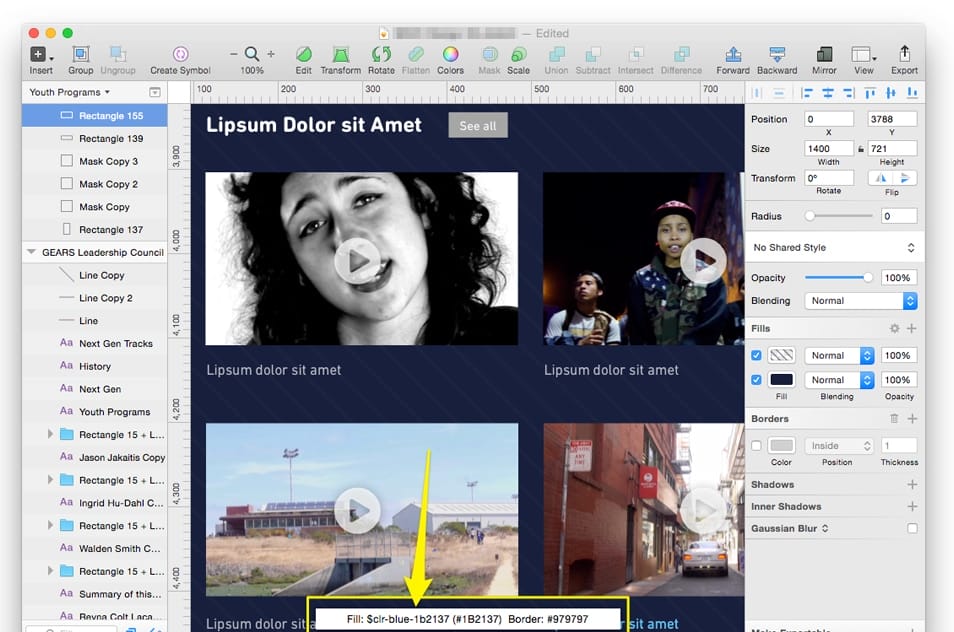Click the Export toolbar icon
Screen dimensions: 954x632
click(x=904, y=55)
